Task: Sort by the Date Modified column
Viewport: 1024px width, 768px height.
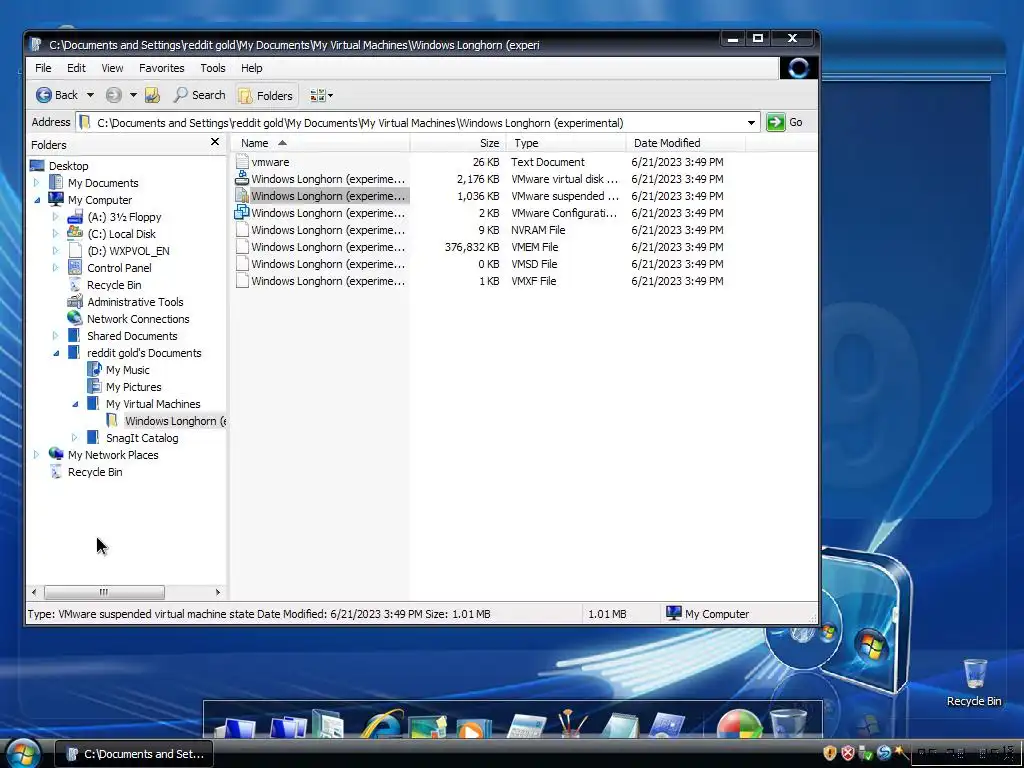Action: pyautogui.click(x=685, y=143)
